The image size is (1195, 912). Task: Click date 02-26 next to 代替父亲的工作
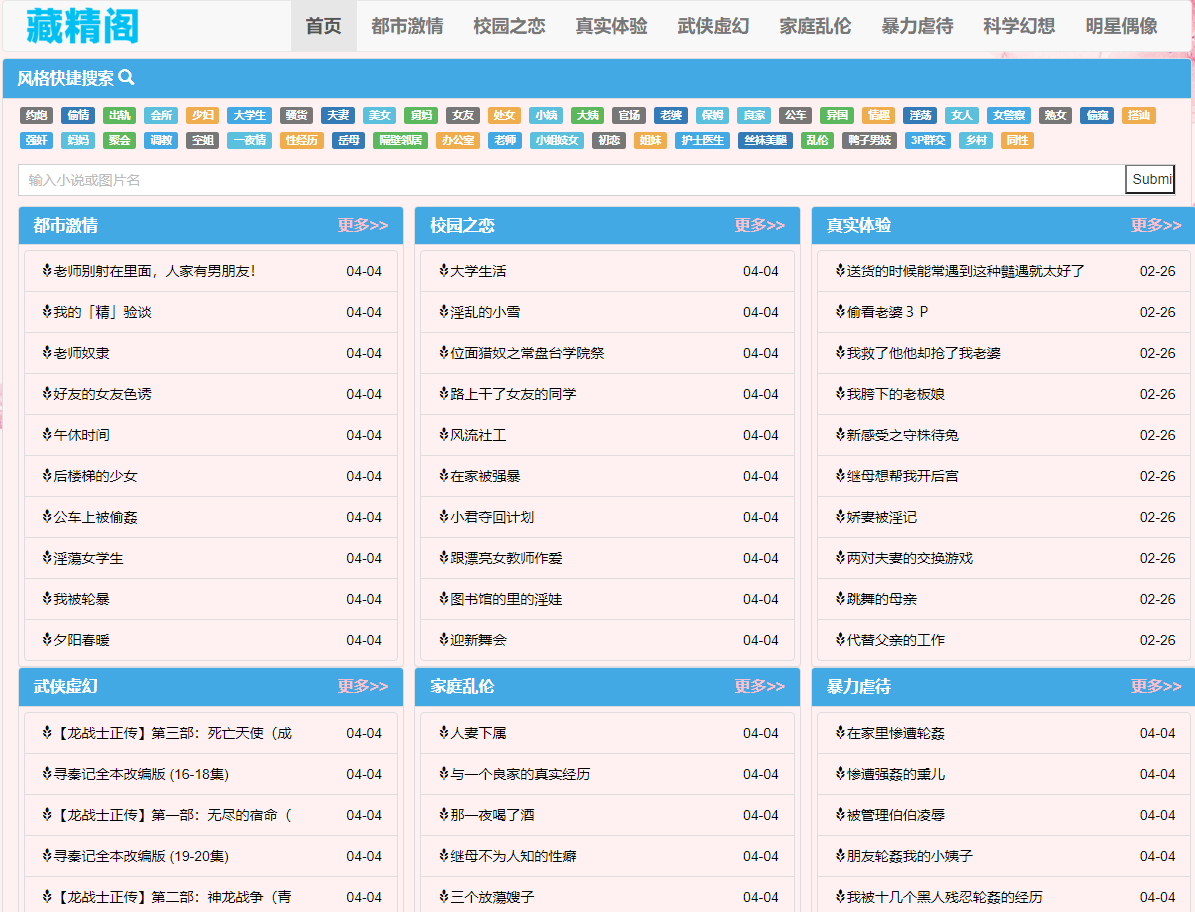coord(1158,640)
